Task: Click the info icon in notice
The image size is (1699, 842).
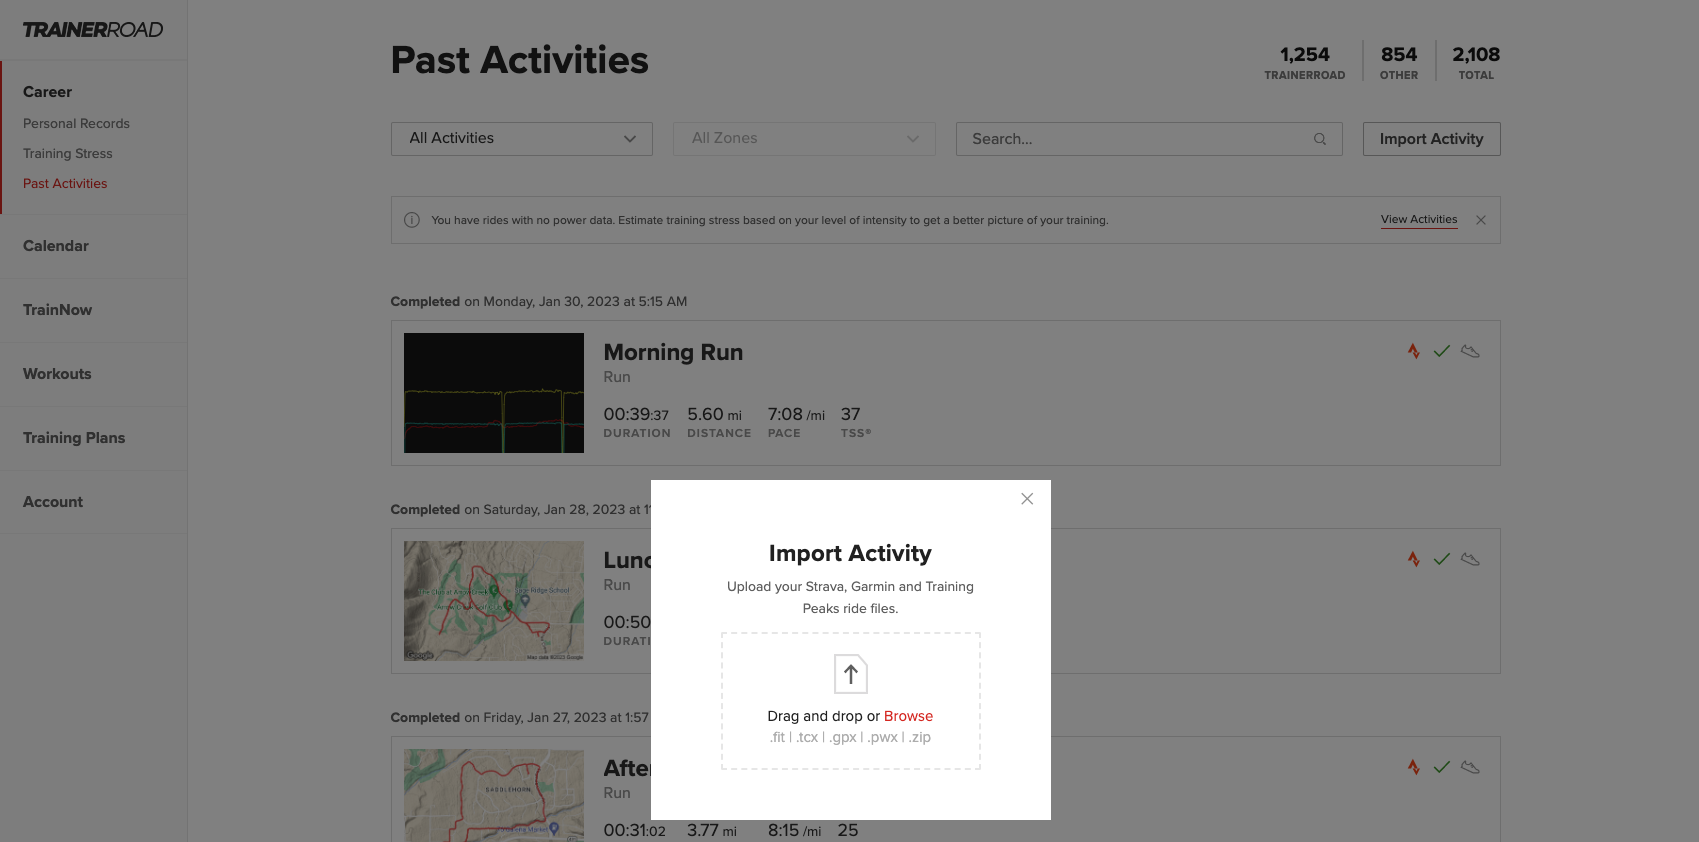Action: tap(412, 220)
